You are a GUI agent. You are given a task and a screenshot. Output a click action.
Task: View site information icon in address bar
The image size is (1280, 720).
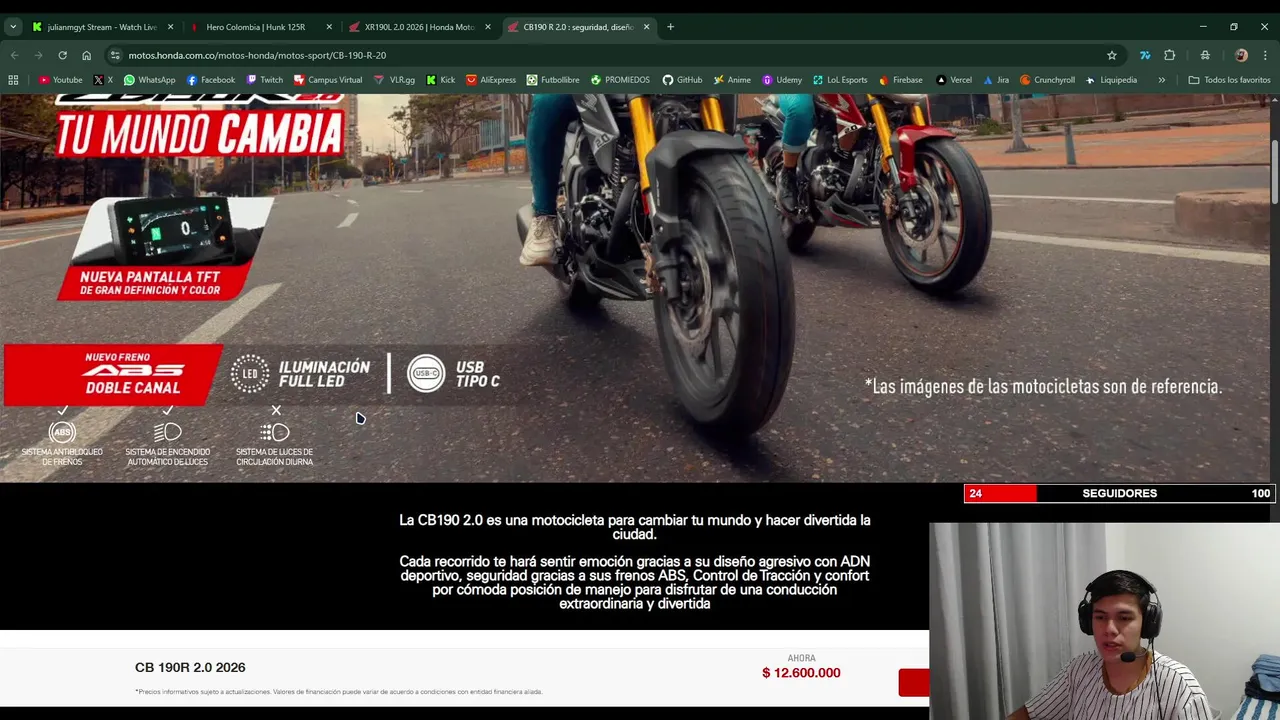[x=115, y=55]
